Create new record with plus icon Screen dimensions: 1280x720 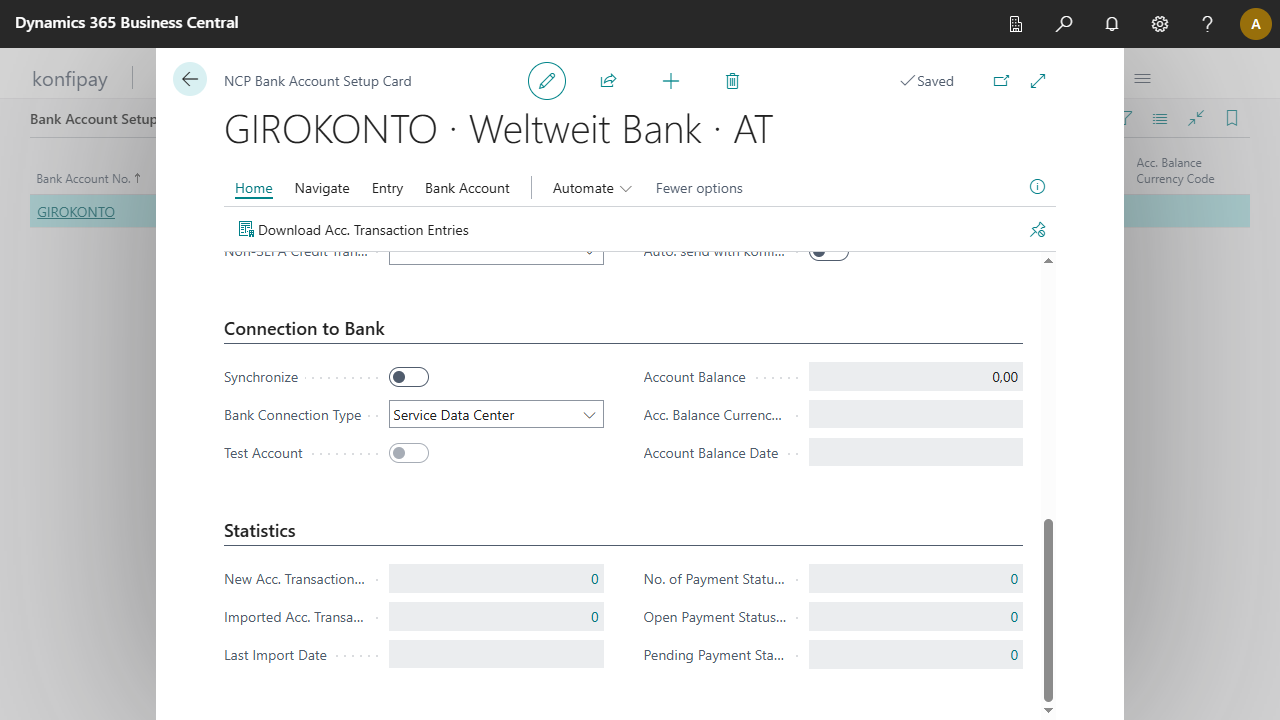coord(671,81)
